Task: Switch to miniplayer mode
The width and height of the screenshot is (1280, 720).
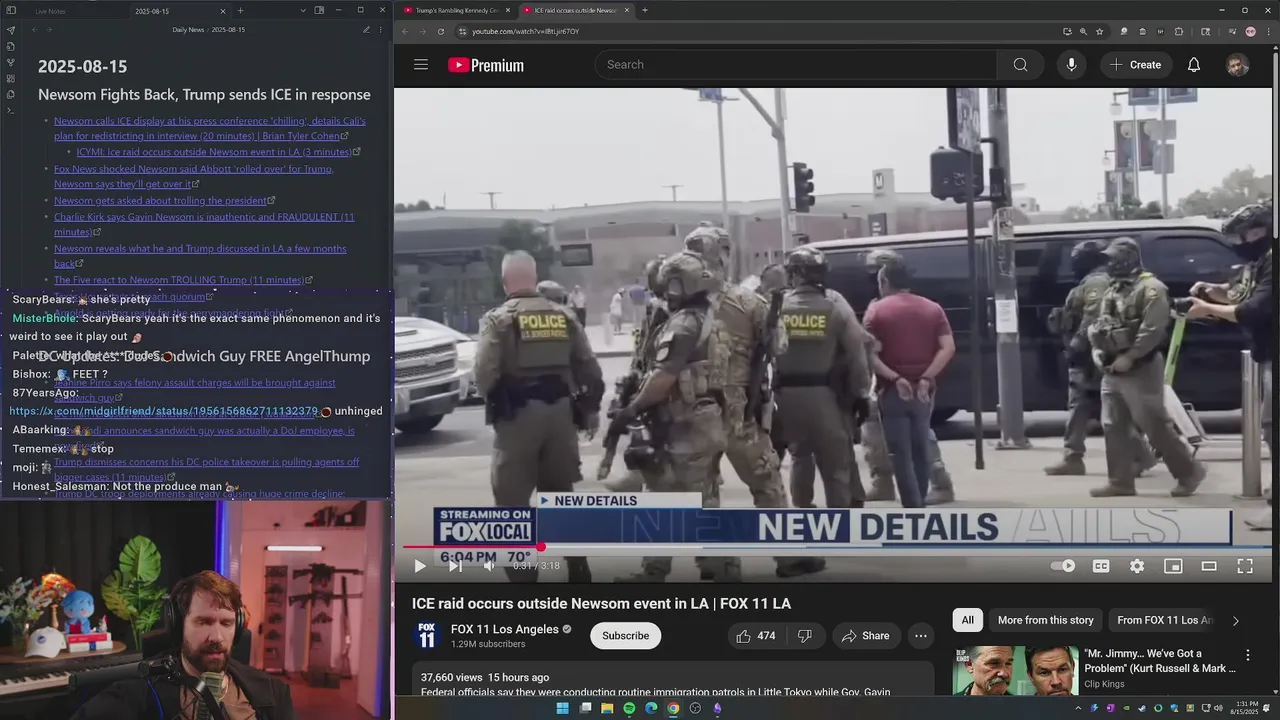Action: pos(1173,566)
